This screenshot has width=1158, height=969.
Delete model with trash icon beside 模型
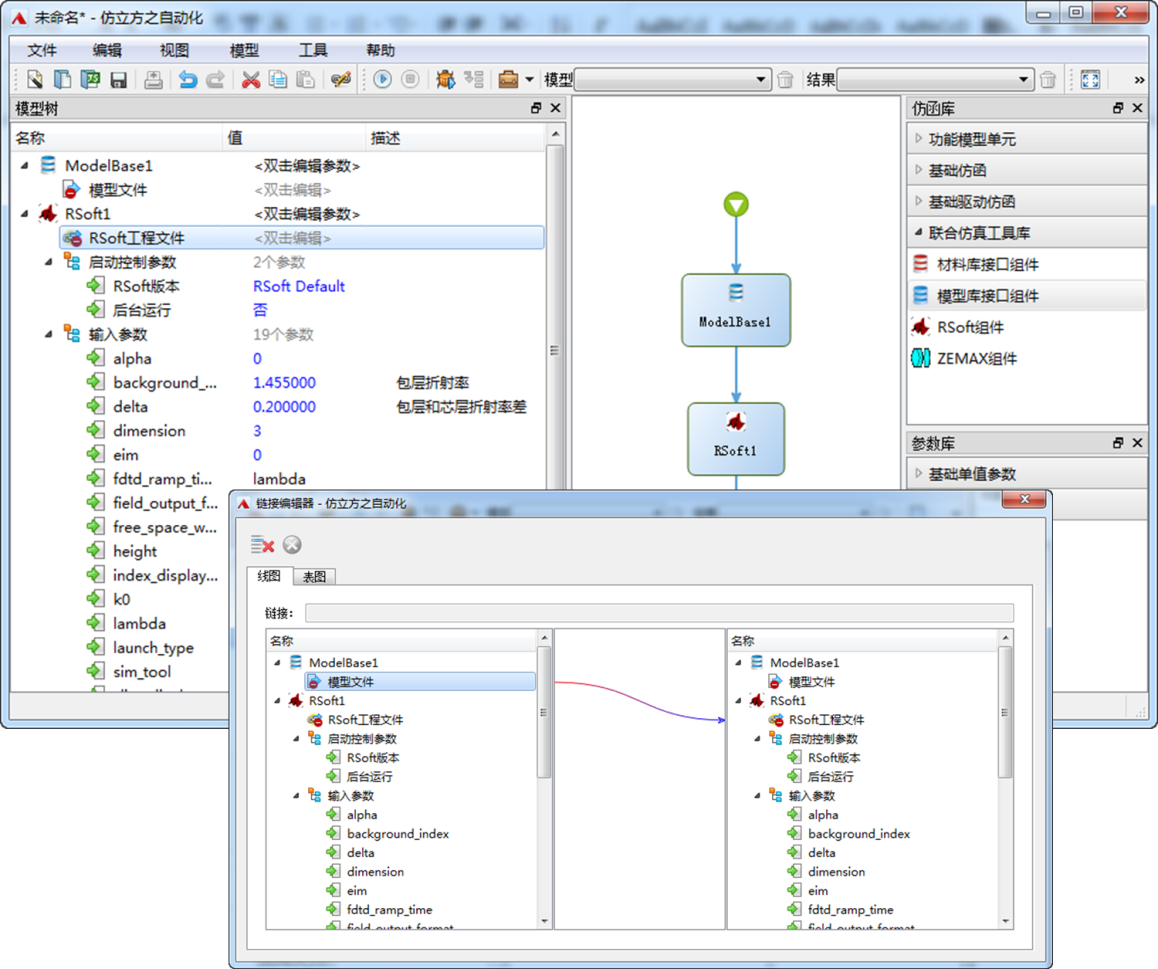click(x=786, y=80)
